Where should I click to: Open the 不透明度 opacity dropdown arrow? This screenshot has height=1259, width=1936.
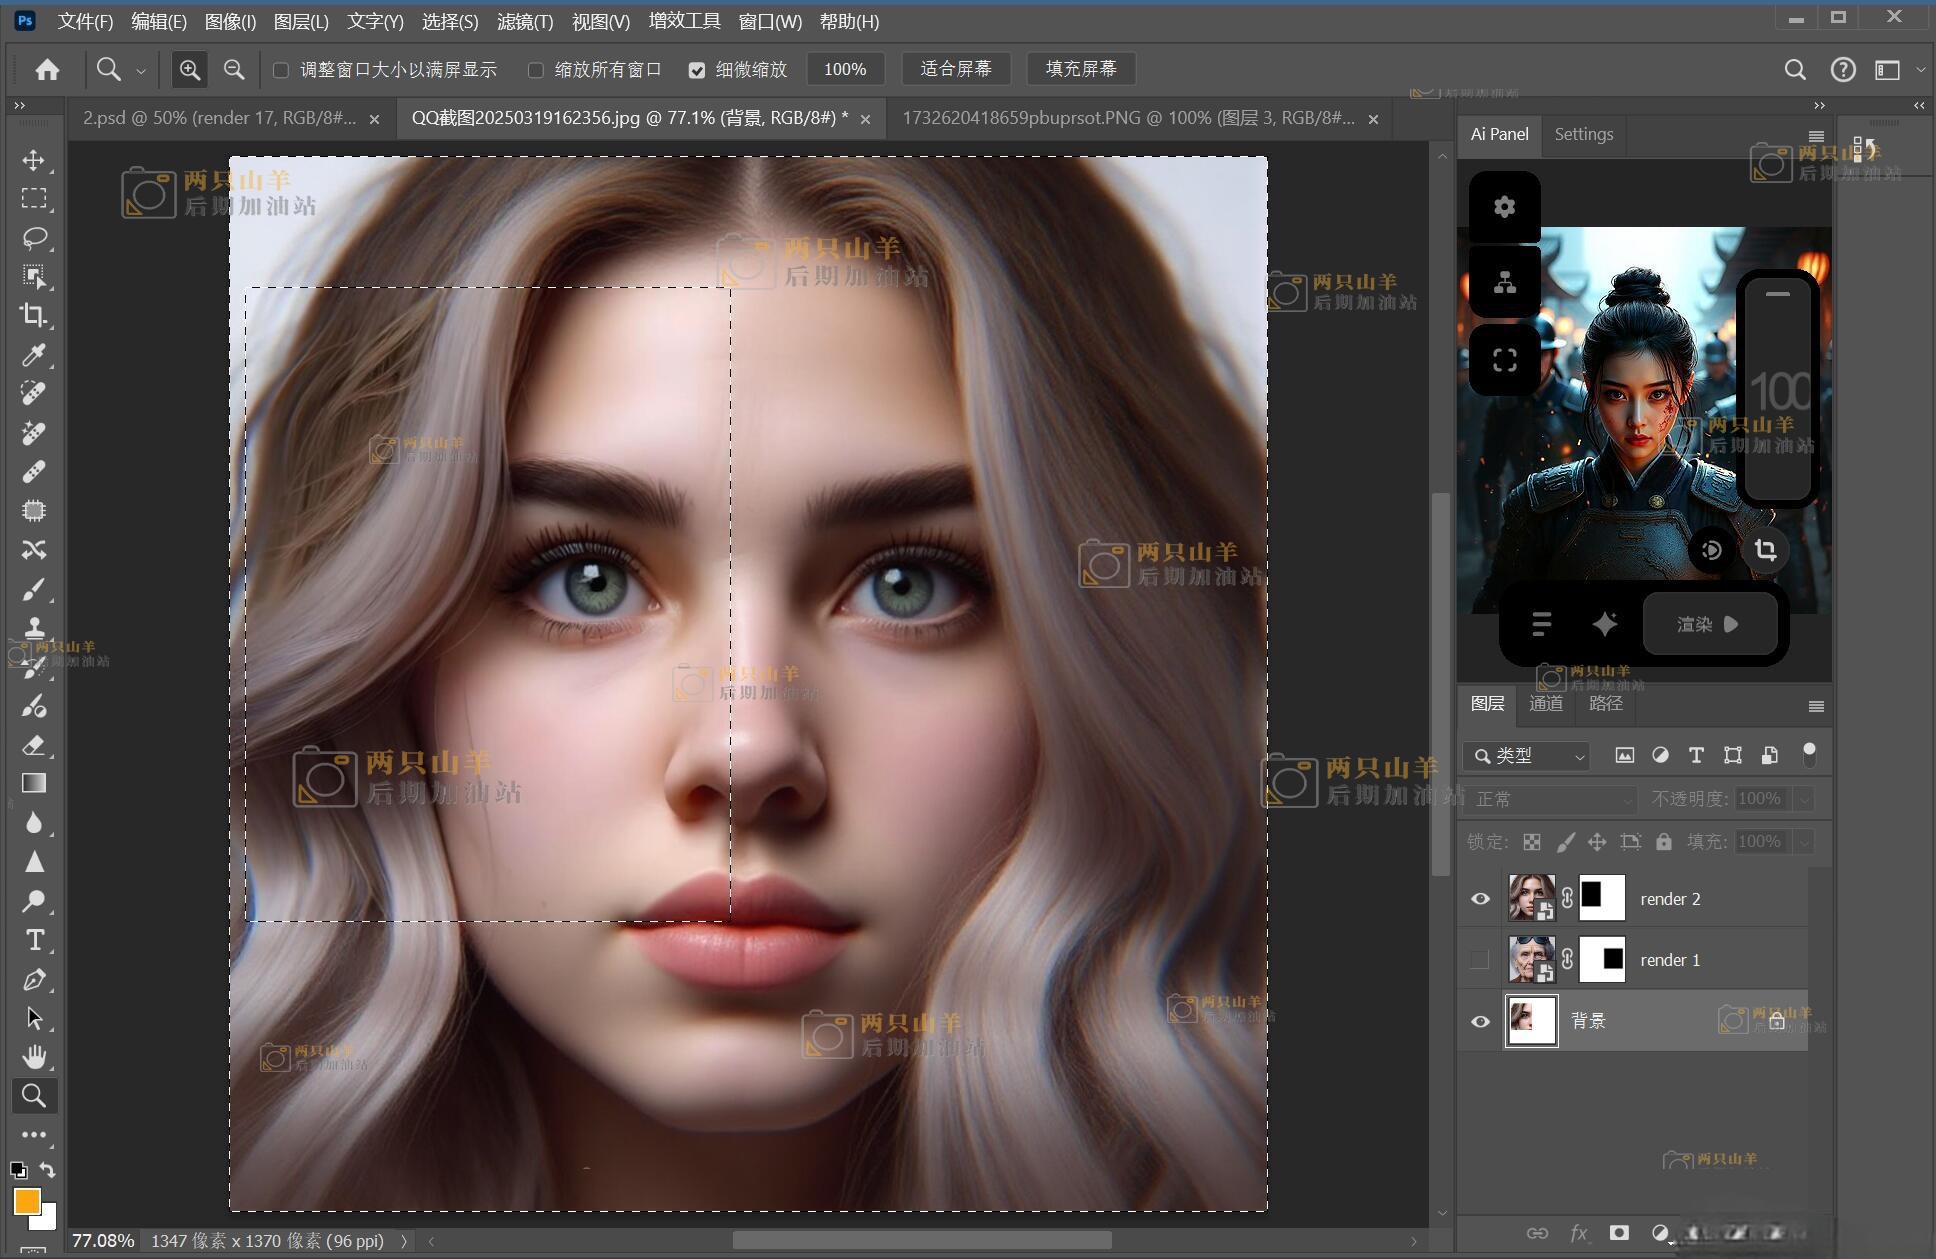tap(1803, 799)
